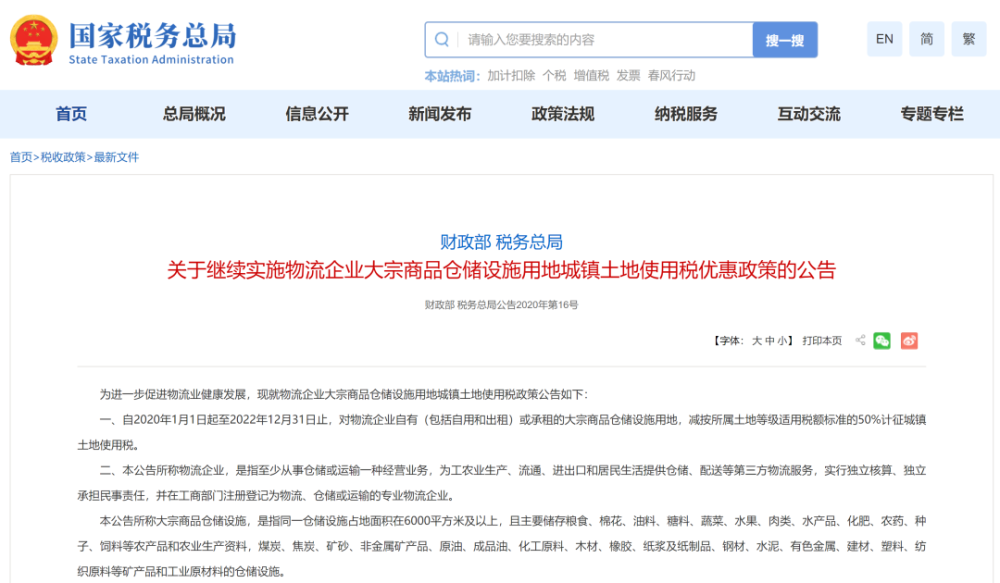The image size is (1000, 583).
Task: Set font size to 小
Action: pos(783,341)
